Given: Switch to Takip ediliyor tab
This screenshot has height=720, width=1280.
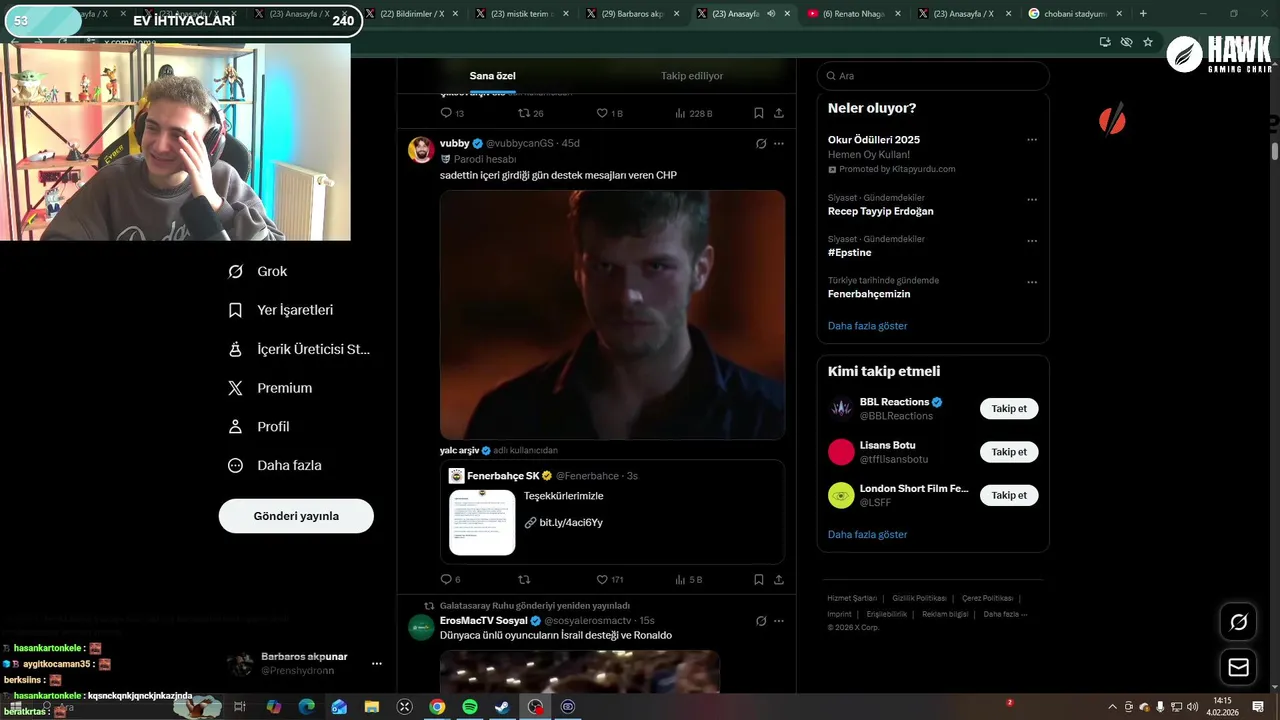Looking at the screenshot, I should pos(692,76).
